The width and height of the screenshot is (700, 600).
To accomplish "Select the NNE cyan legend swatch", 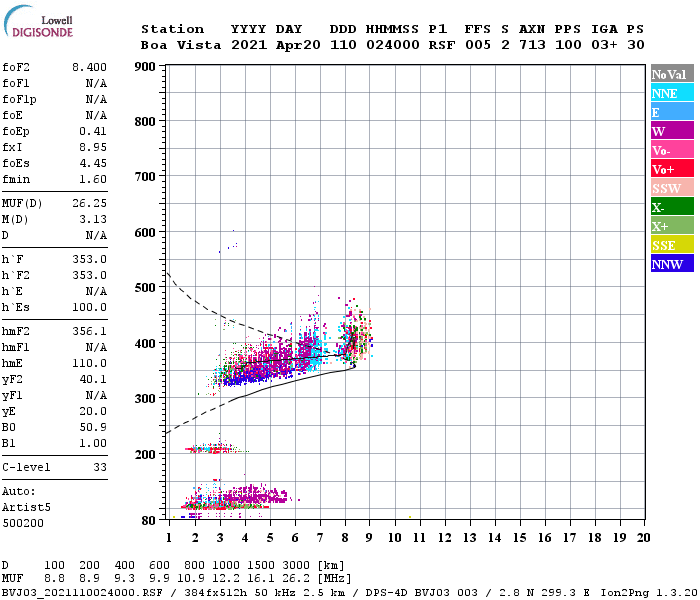I will [x=672, y=93].
